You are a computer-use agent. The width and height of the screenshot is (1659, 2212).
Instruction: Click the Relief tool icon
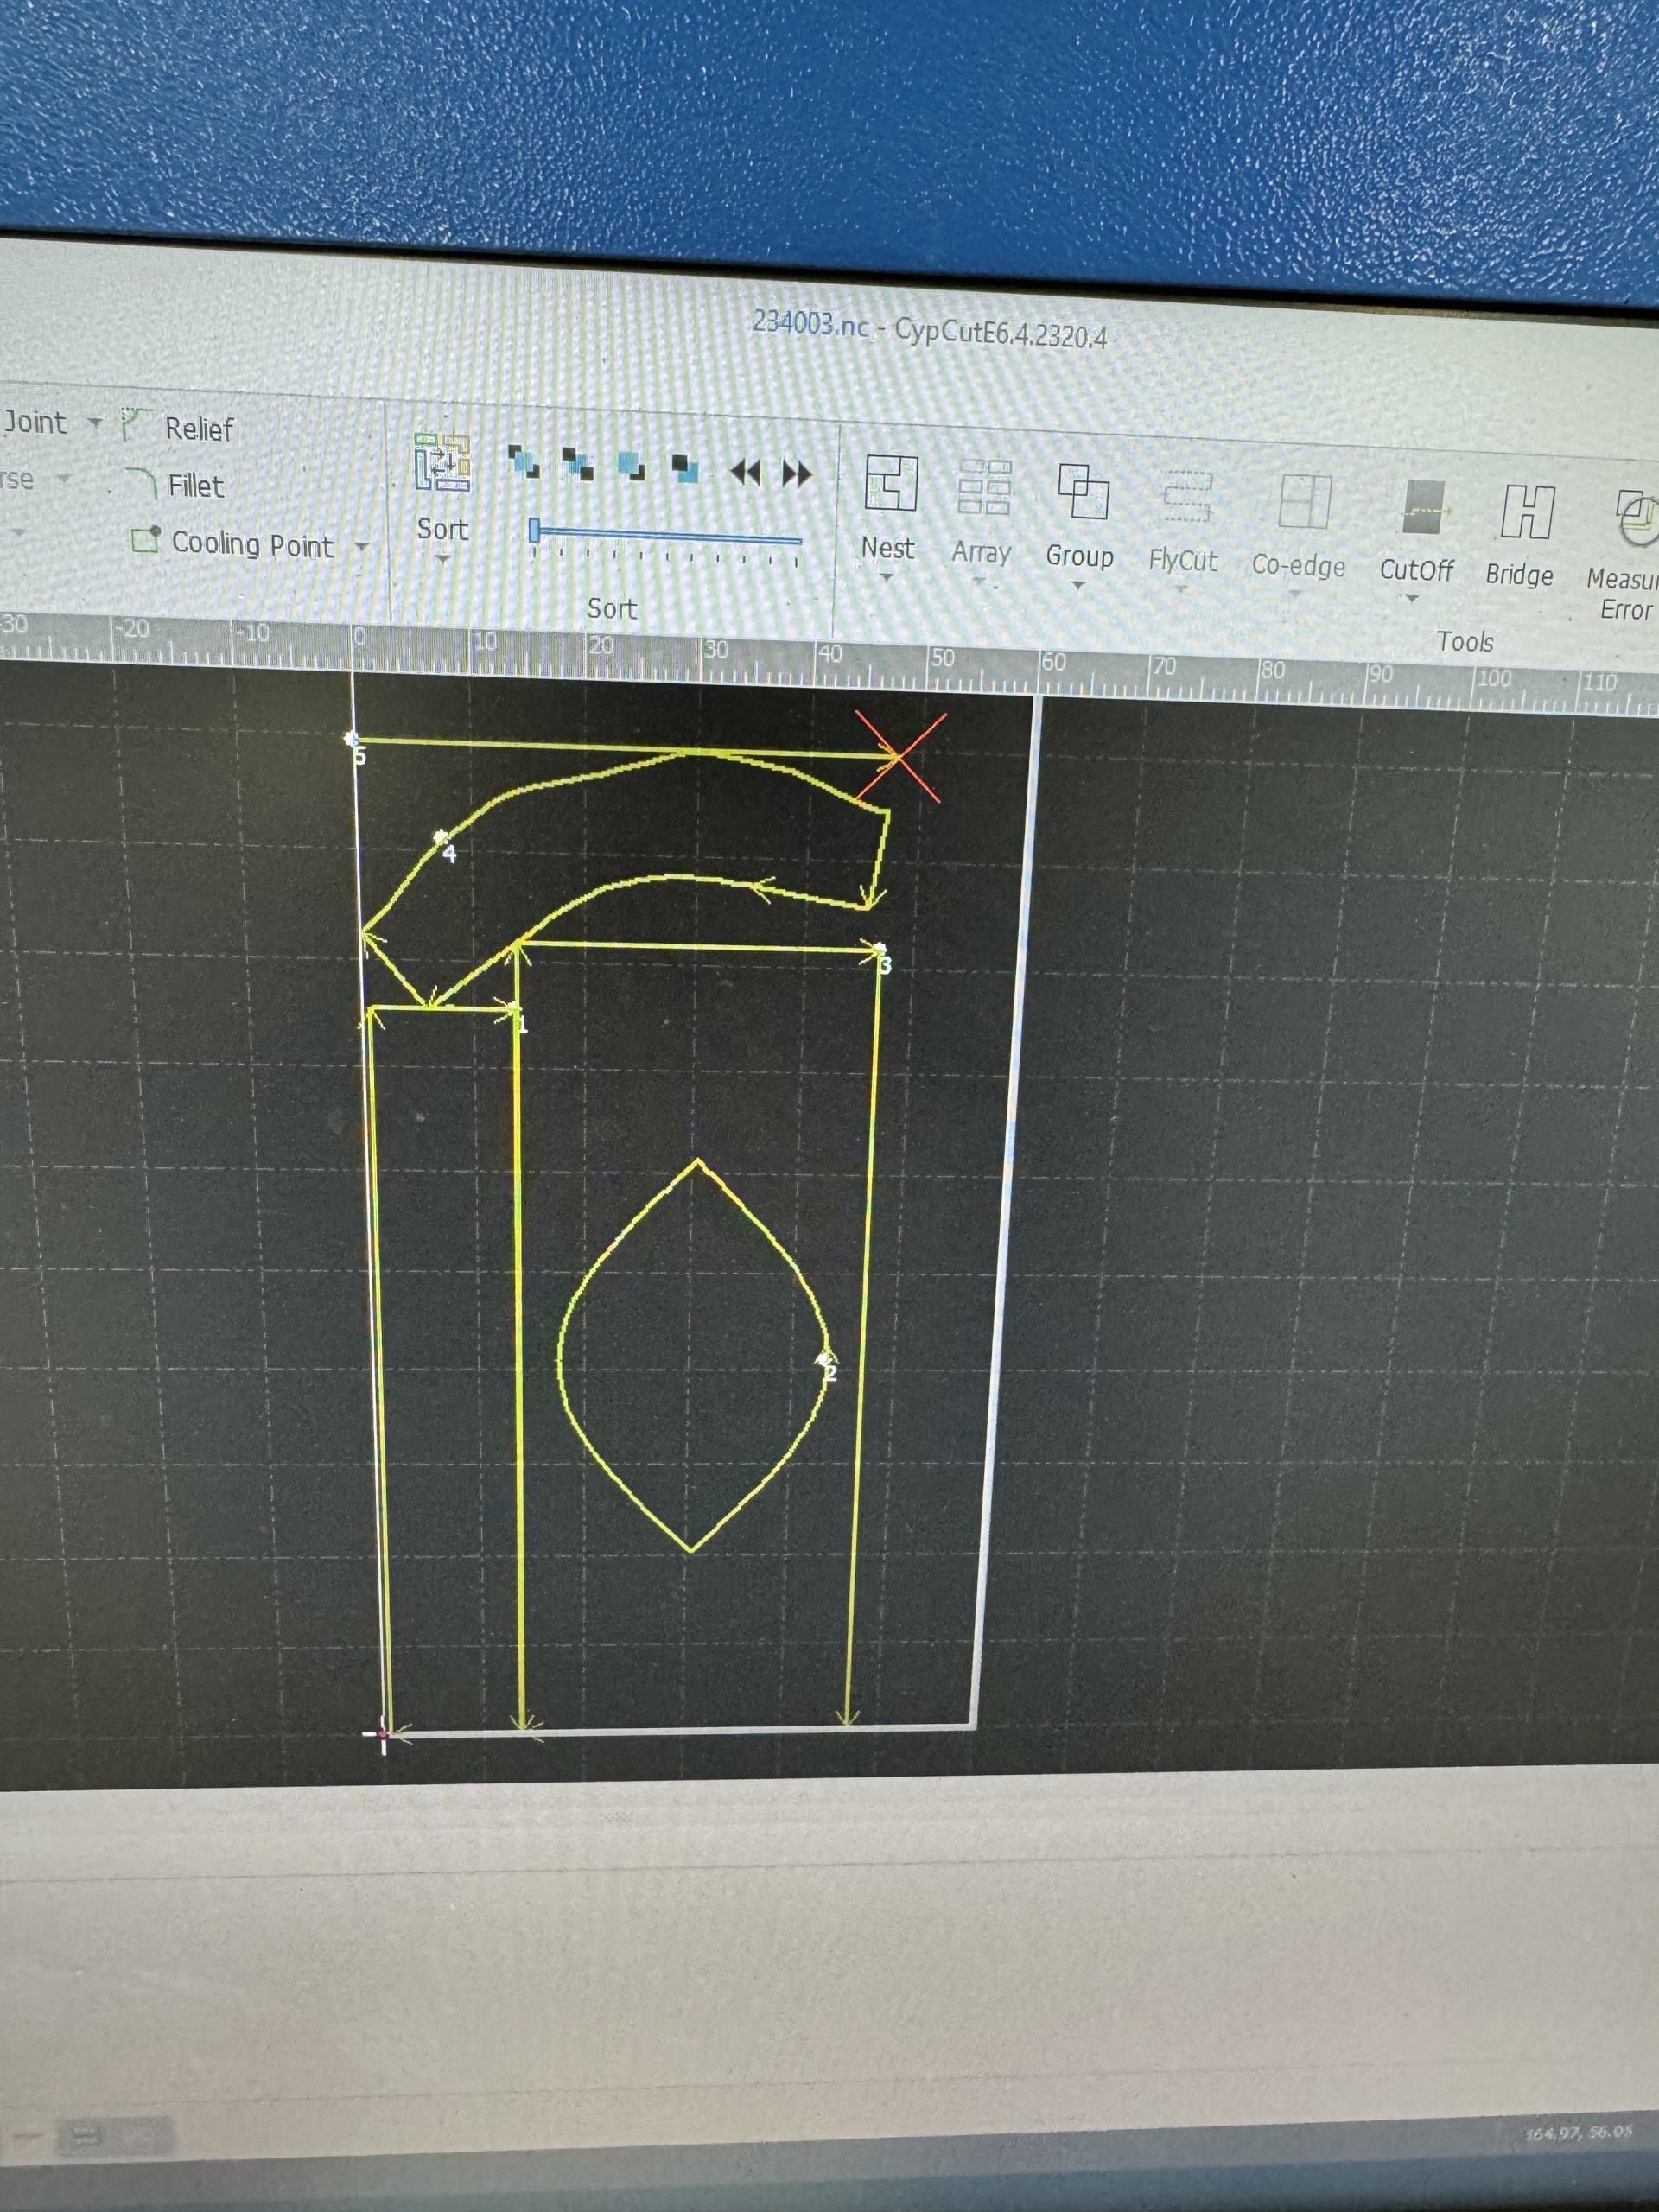click(136, 424)
